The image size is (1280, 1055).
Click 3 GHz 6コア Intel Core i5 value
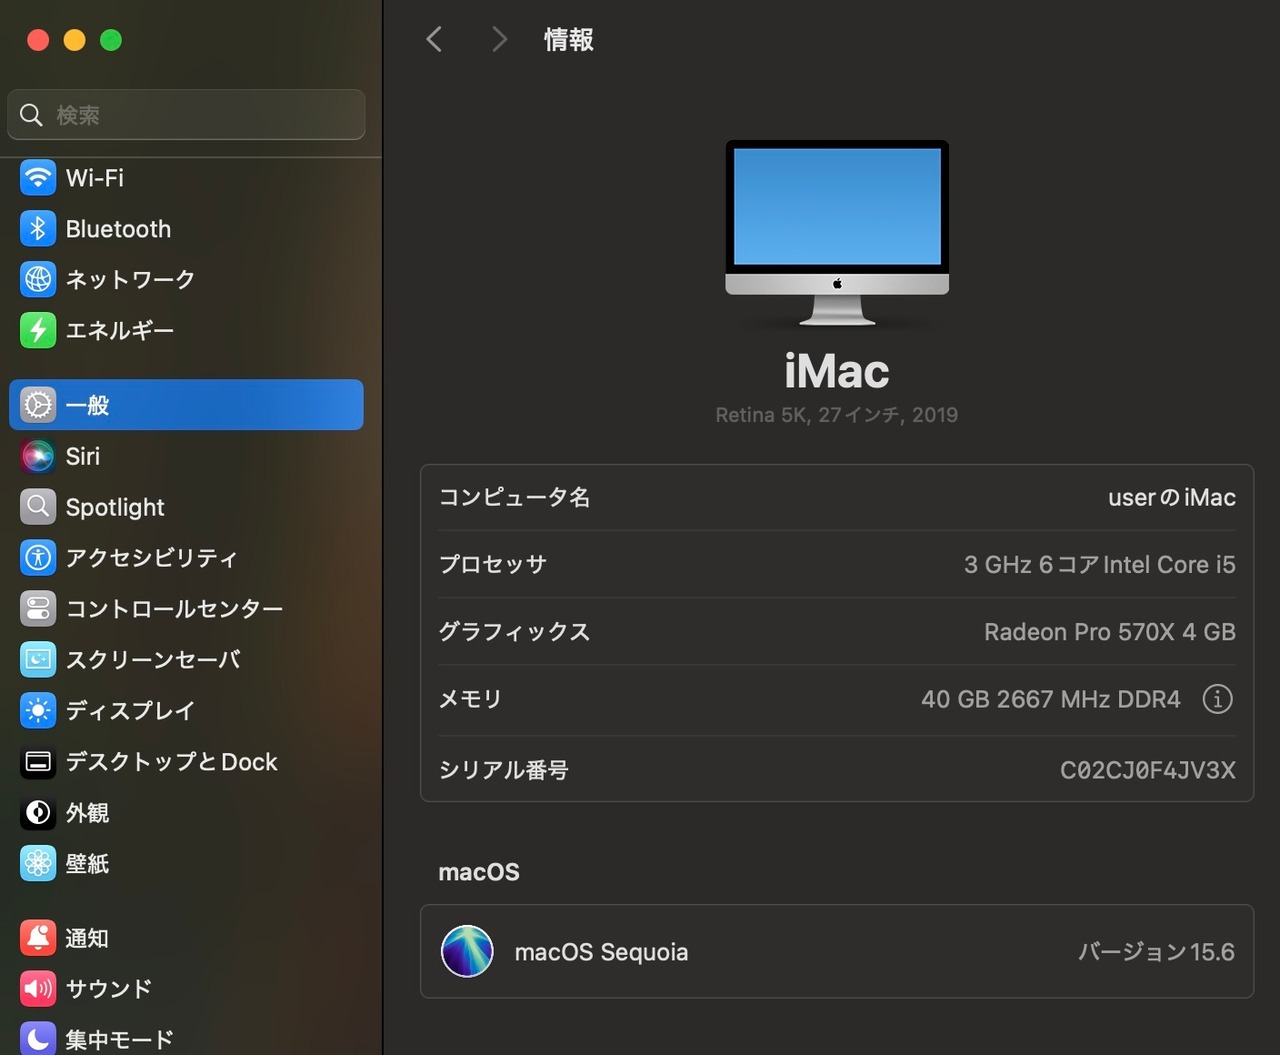coord(1100,565)
